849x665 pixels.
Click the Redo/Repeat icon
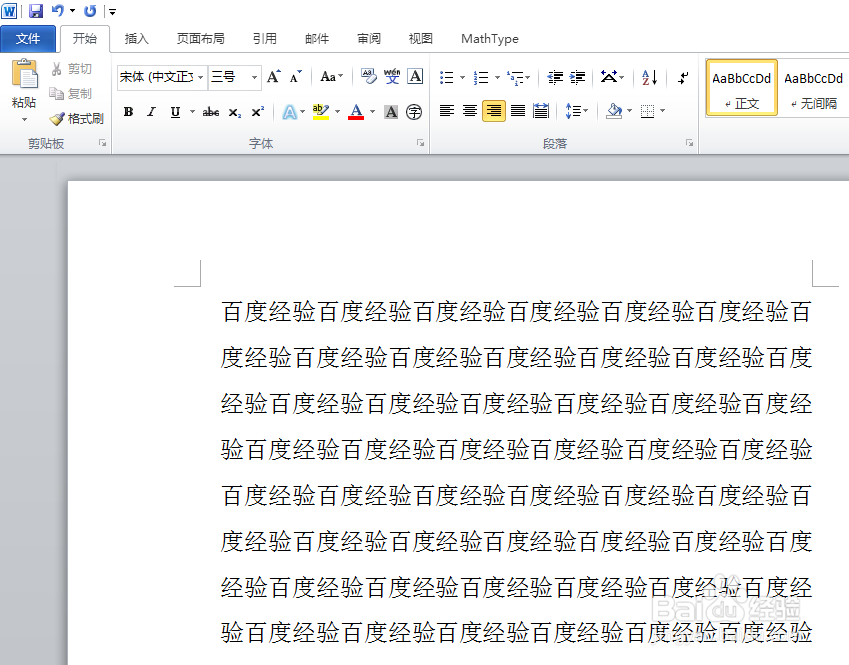[90, 10]
